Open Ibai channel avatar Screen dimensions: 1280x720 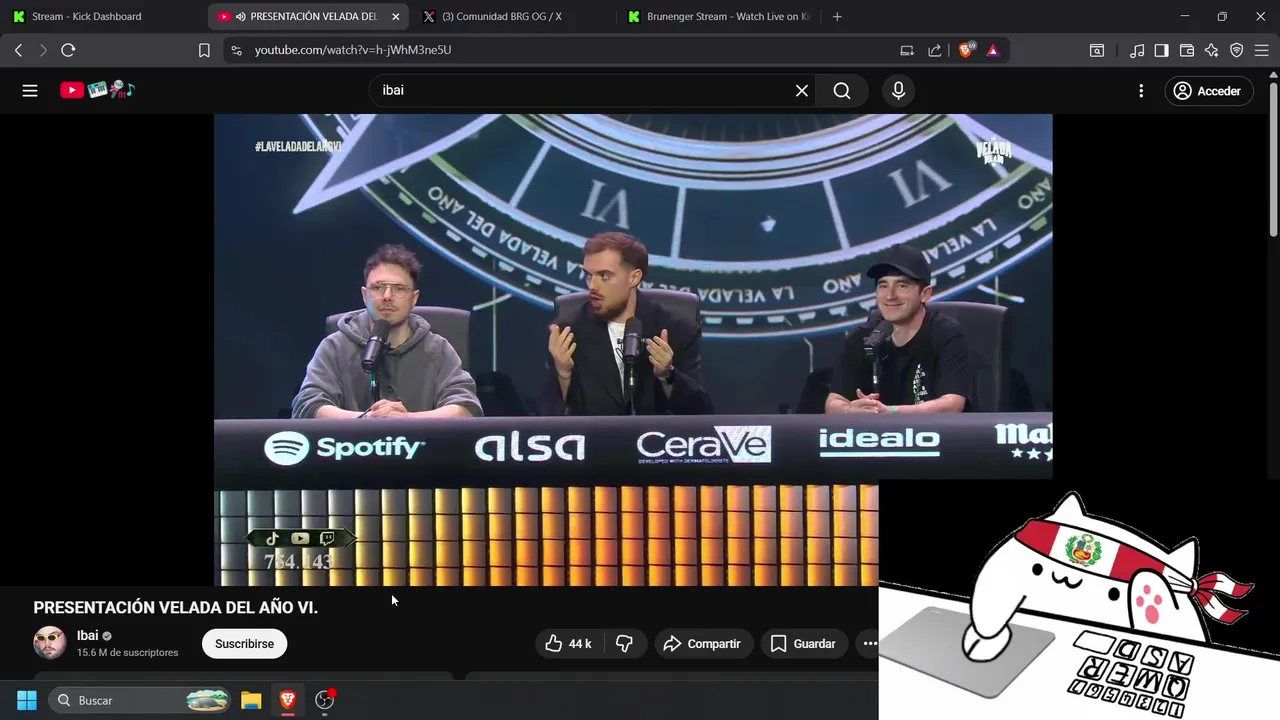(x=50, y=643)
